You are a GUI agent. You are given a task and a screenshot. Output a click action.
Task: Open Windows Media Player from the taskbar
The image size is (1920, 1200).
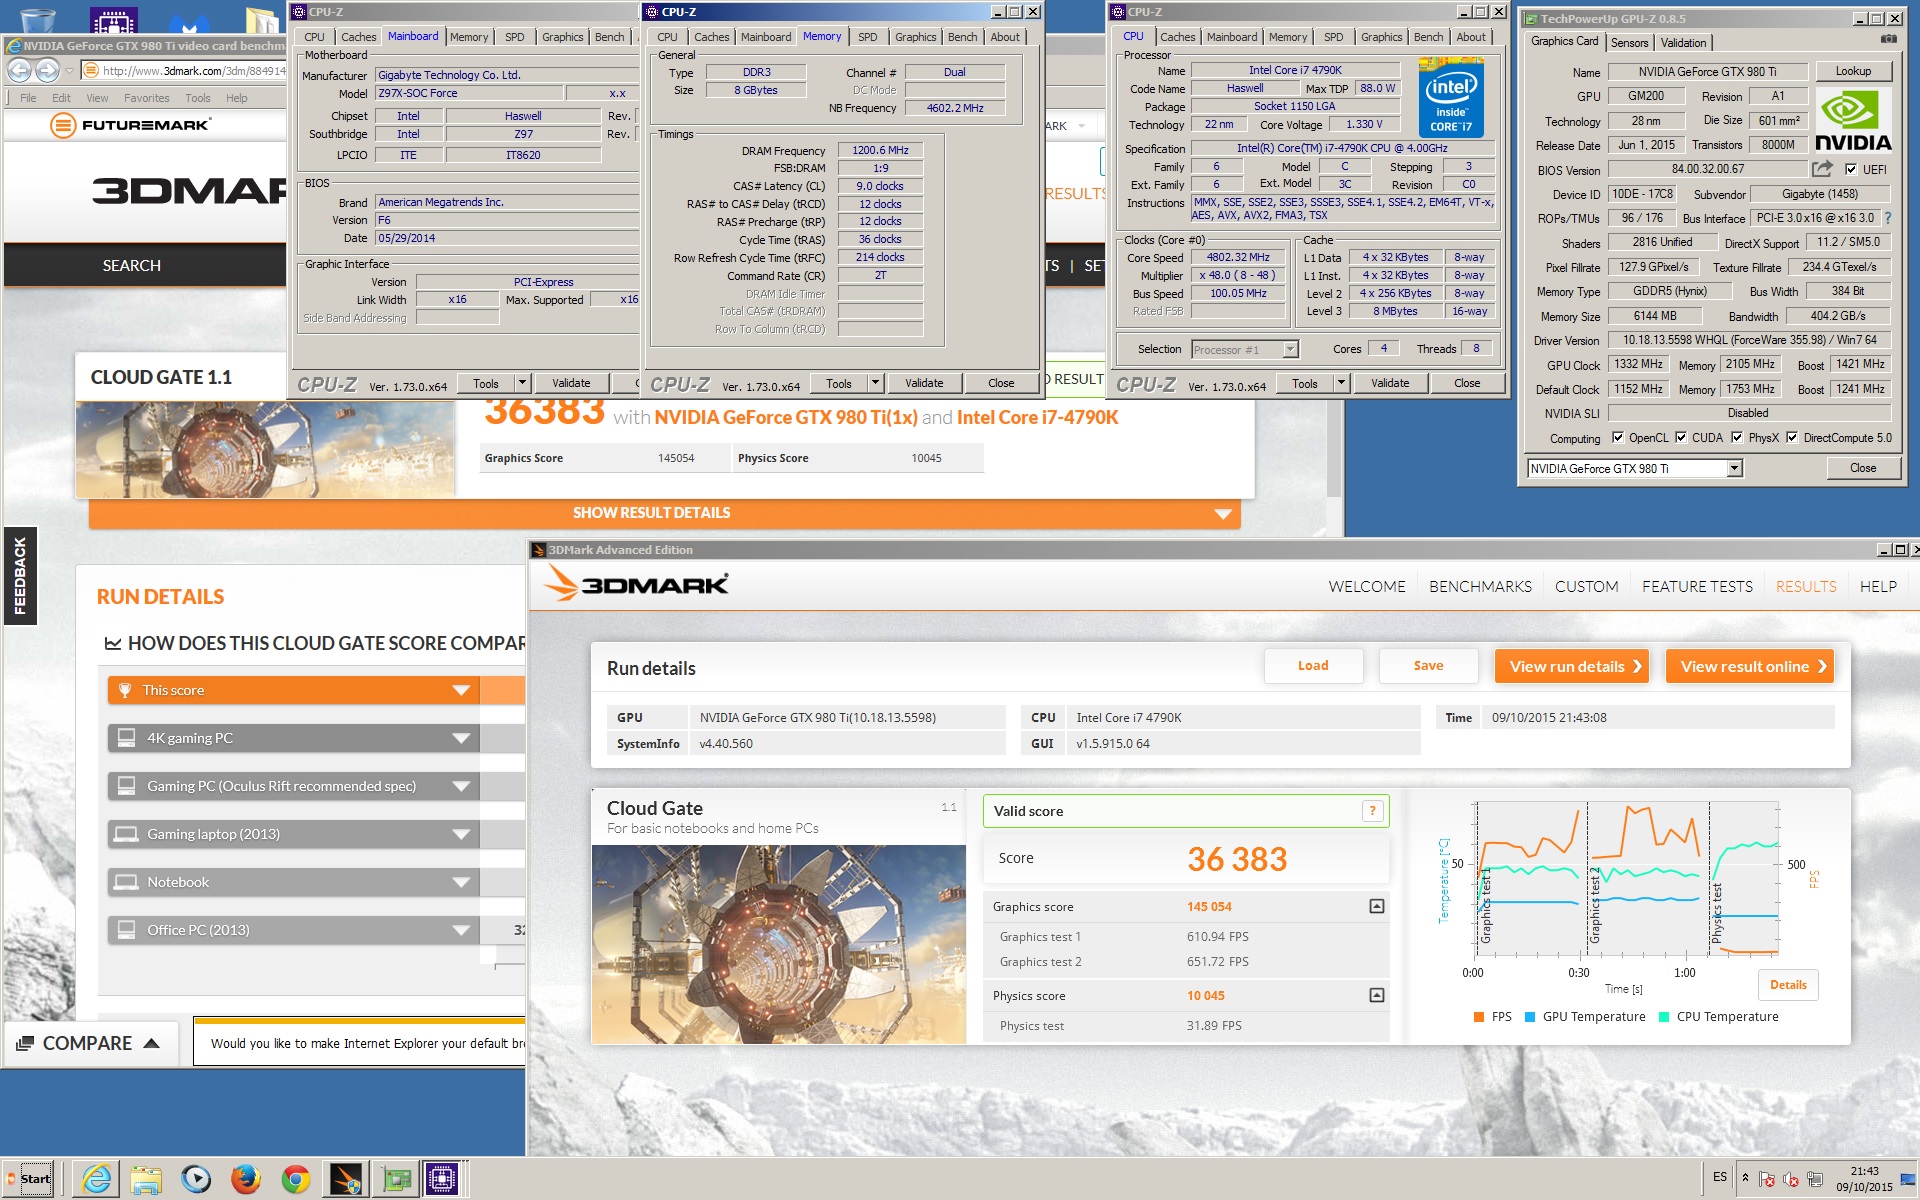click(x=196, y=1179)
